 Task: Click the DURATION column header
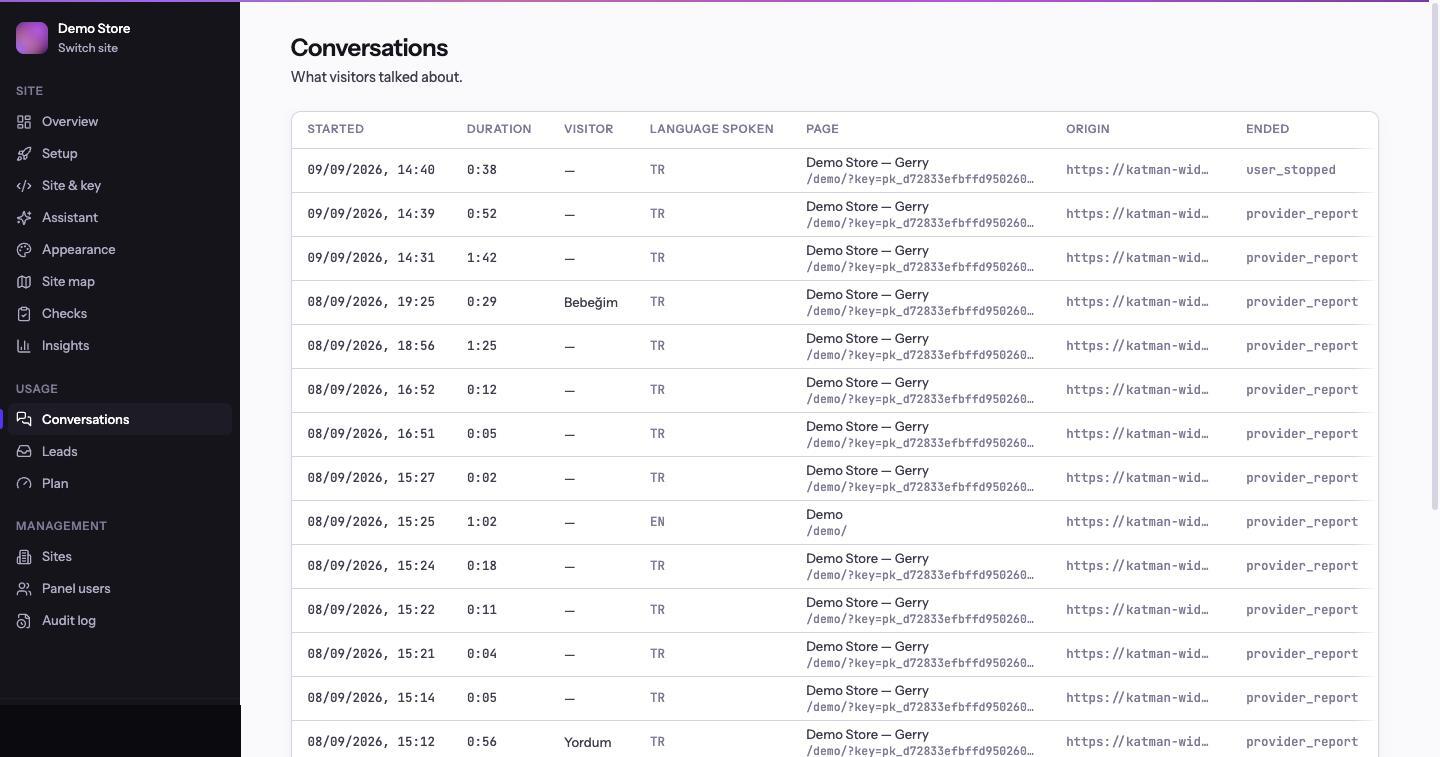coord(499,129)
